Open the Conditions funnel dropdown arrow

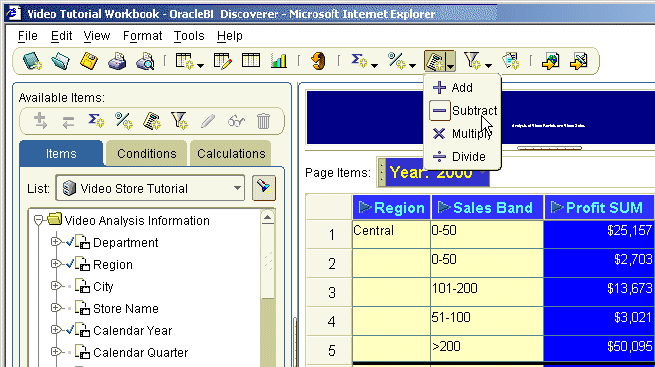click(488, 65)
